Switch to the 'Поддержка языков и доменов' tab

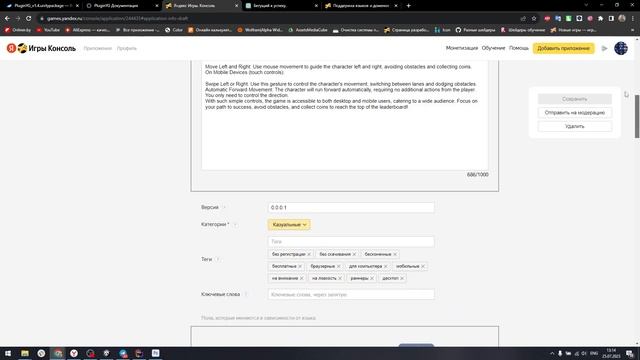[361, 6]
